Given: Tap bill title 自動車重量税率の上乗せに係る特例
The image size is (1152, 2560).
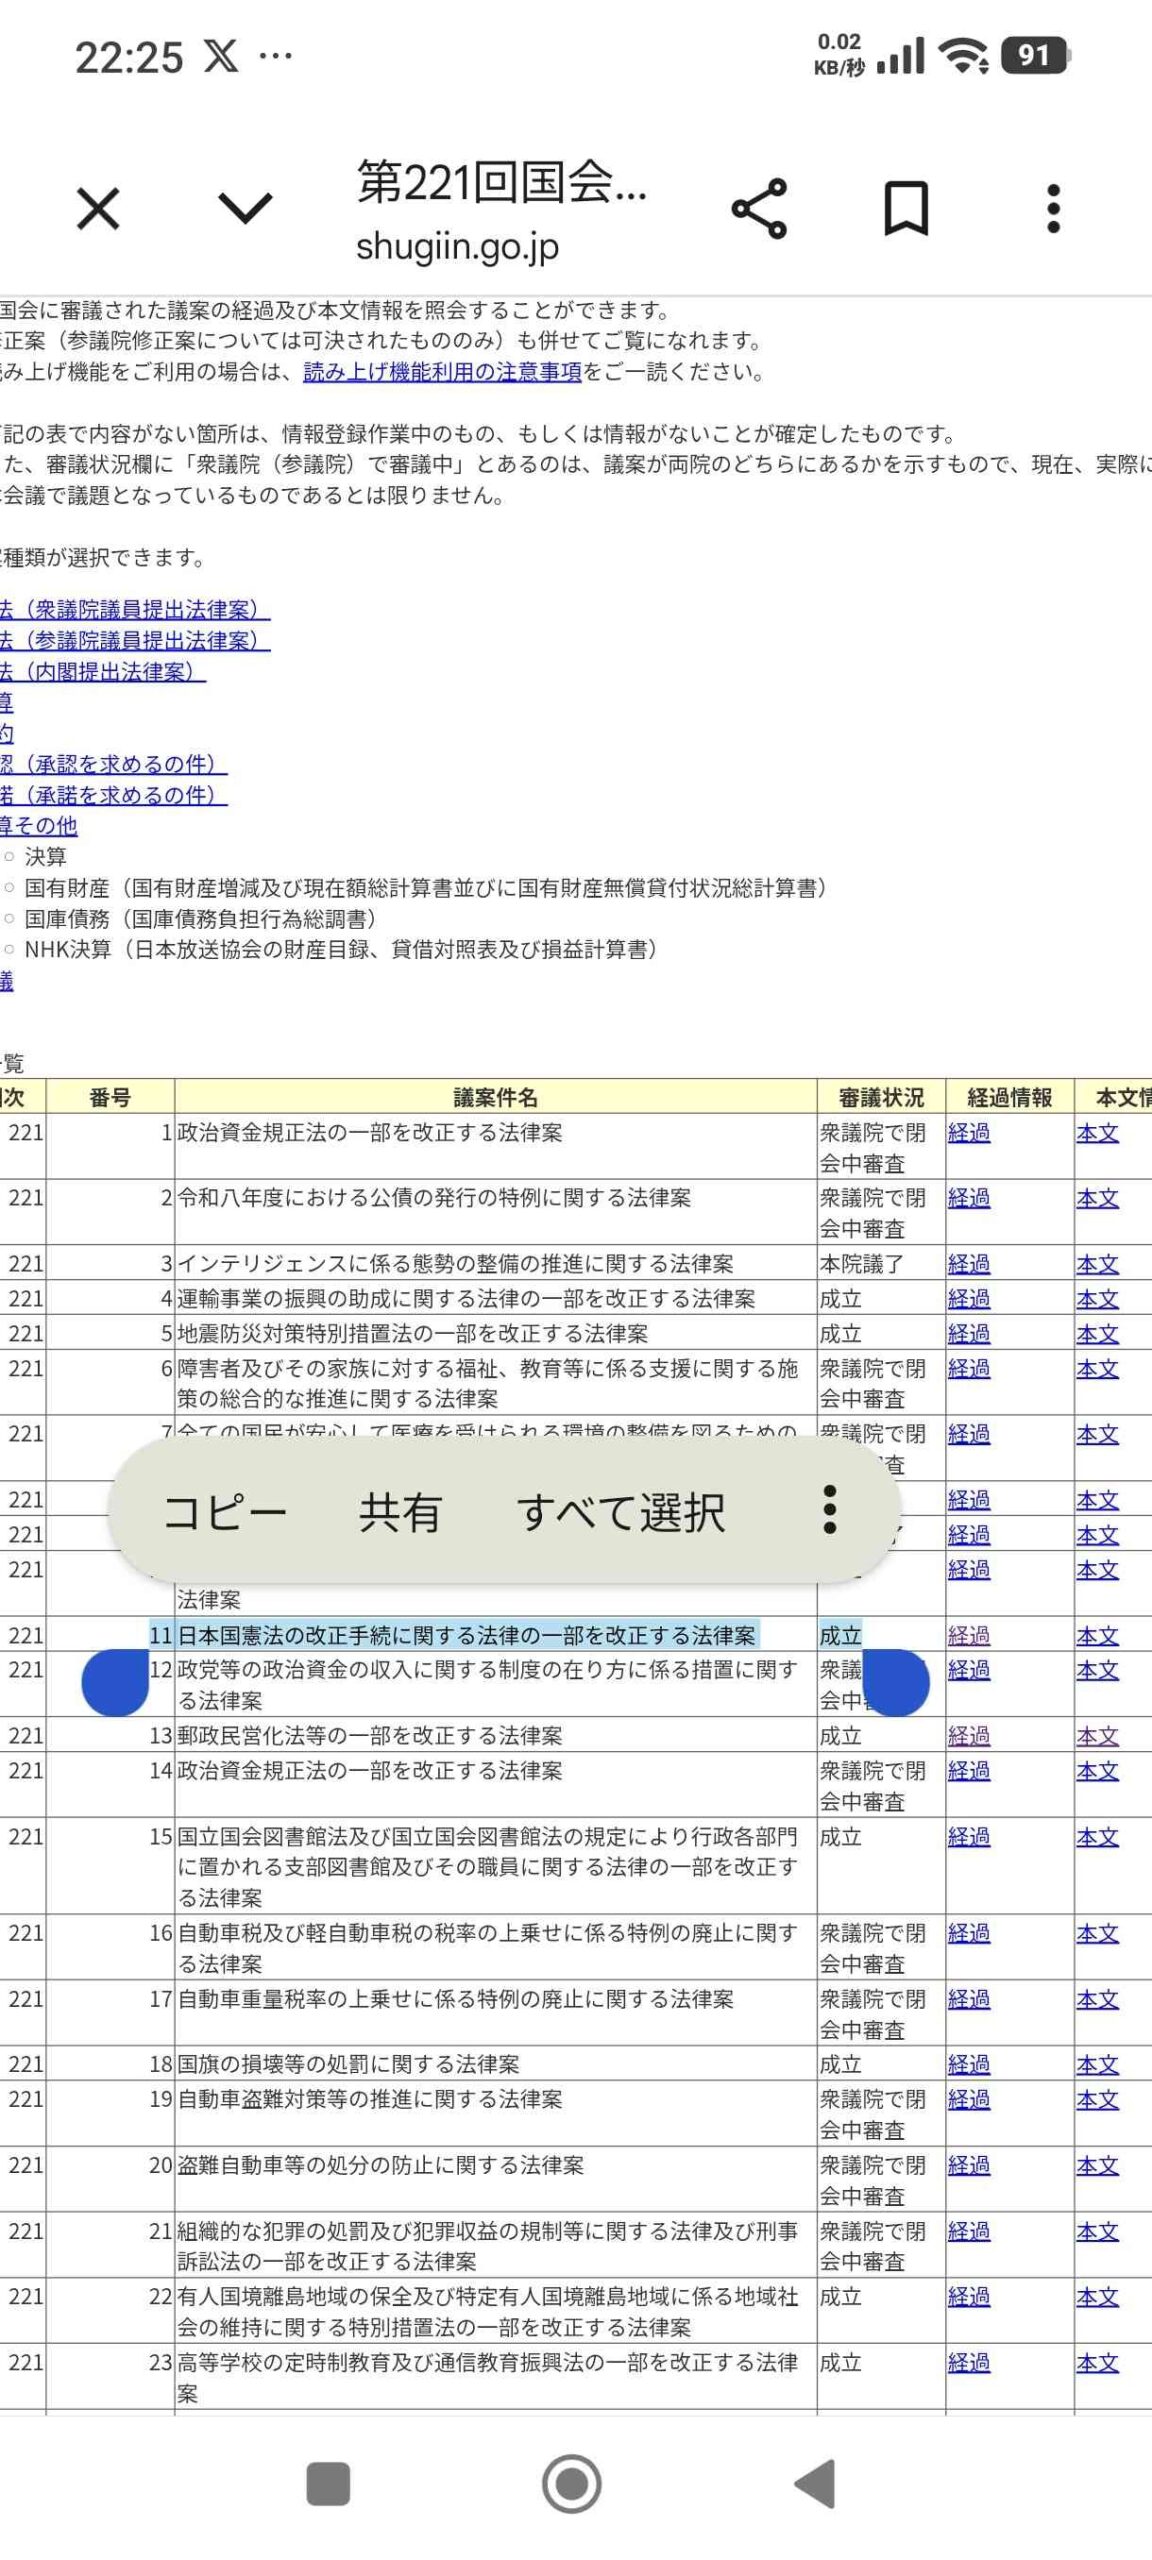Looking at the screenshot, I should pos(456,1999).
